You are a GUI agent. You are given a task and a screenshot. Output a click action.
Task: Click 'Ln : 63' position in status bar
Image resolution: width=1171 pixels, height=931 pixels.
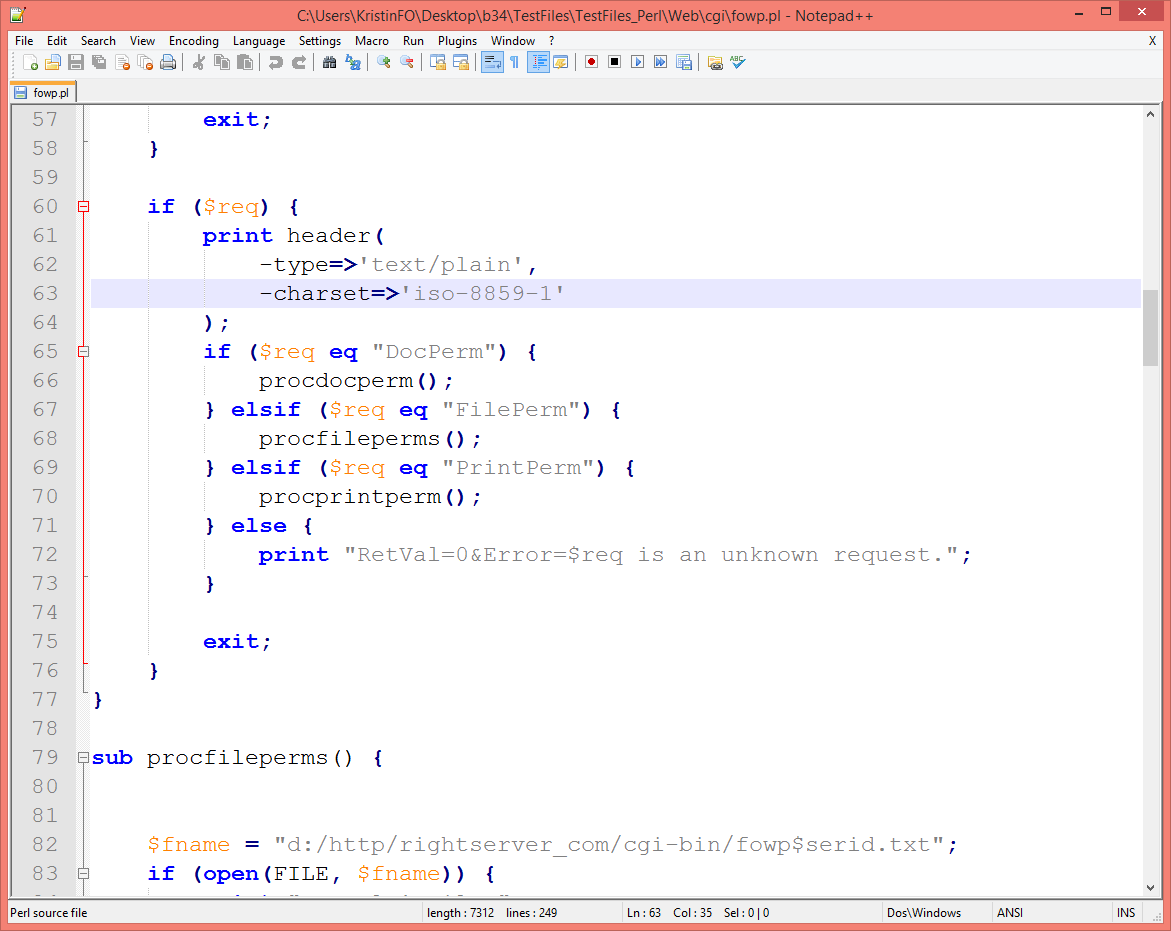click(644, 913)
